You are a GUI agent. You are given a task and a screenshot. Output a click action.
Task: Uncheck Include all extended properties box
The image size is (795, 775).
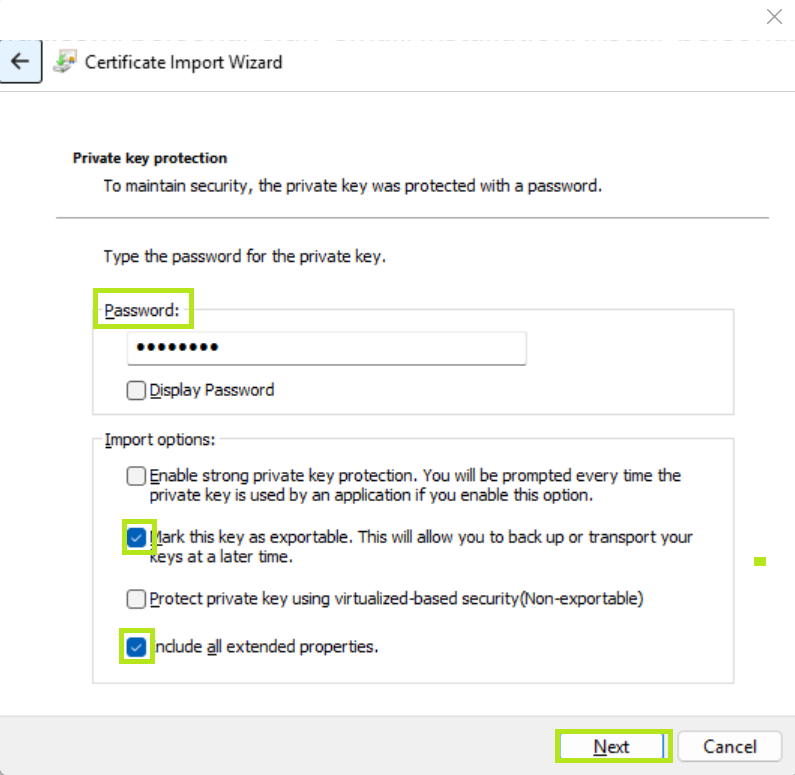tap(136, 647)
